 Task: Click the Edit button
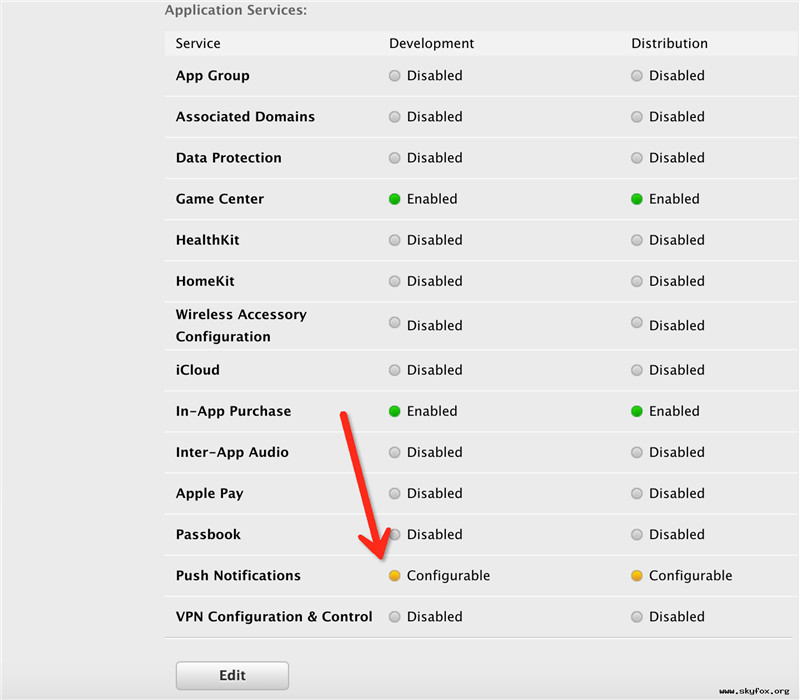pyautogui.click(x=232, y=675)
